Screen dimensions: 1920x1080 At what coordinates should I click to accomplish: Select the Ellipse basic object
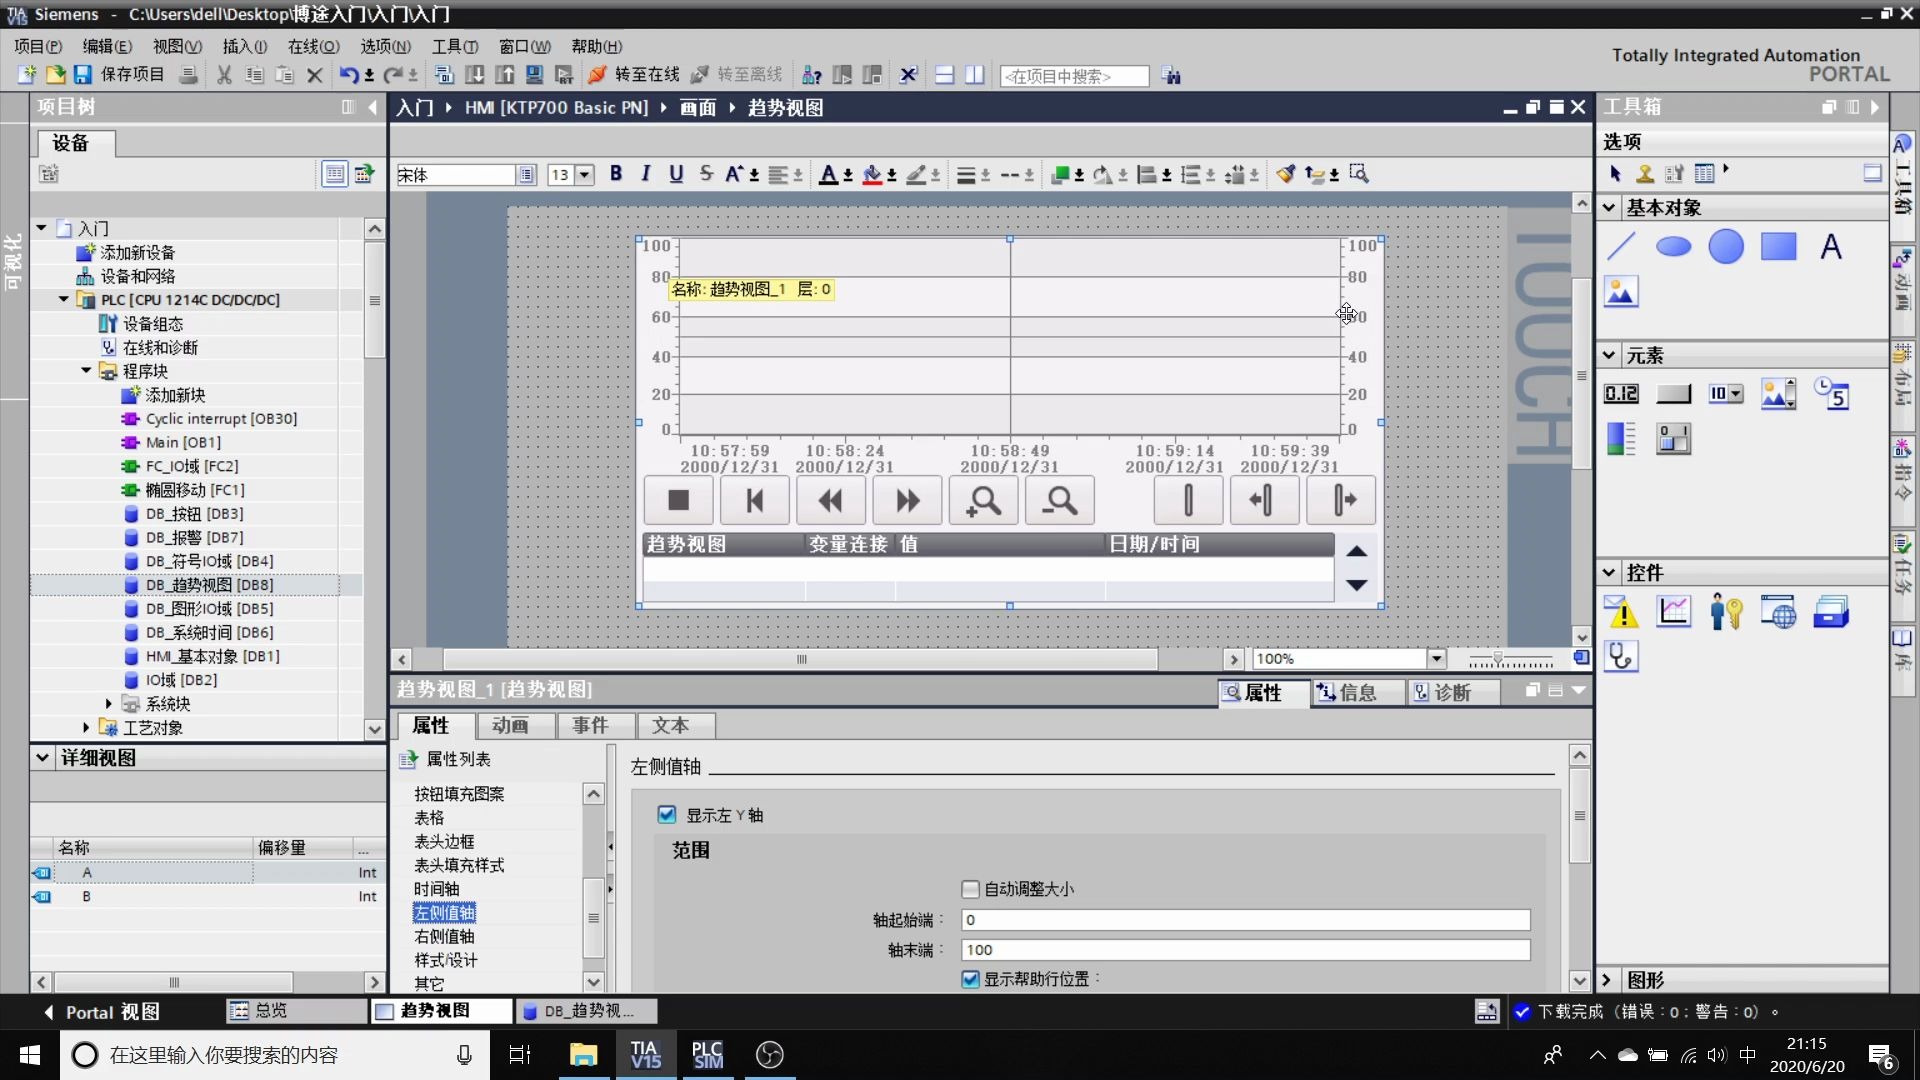click(1673, 246)
